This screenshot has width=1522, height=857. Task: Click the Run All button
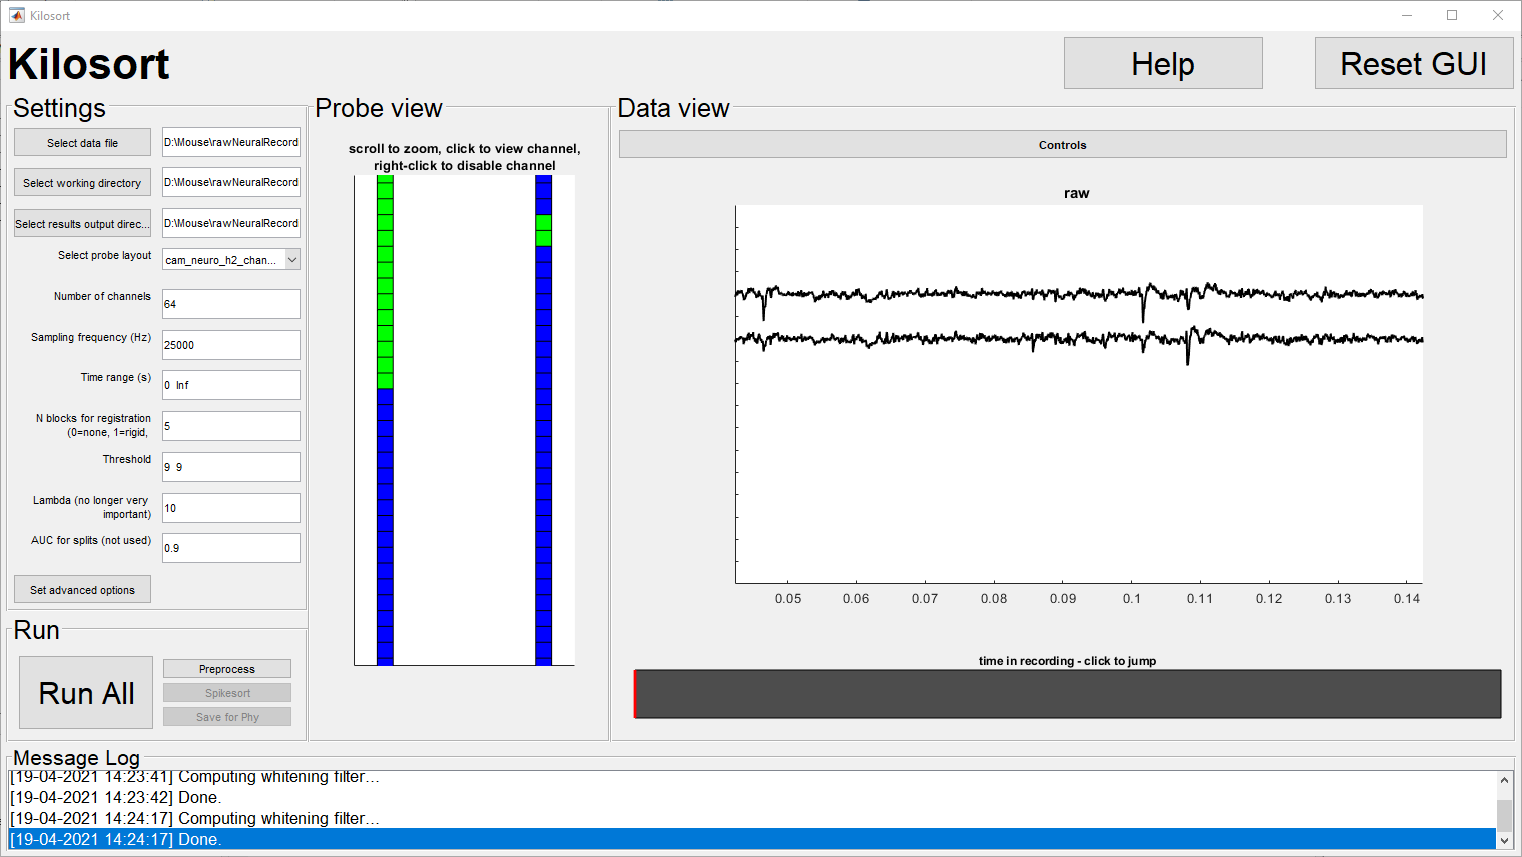pos(85,692)
